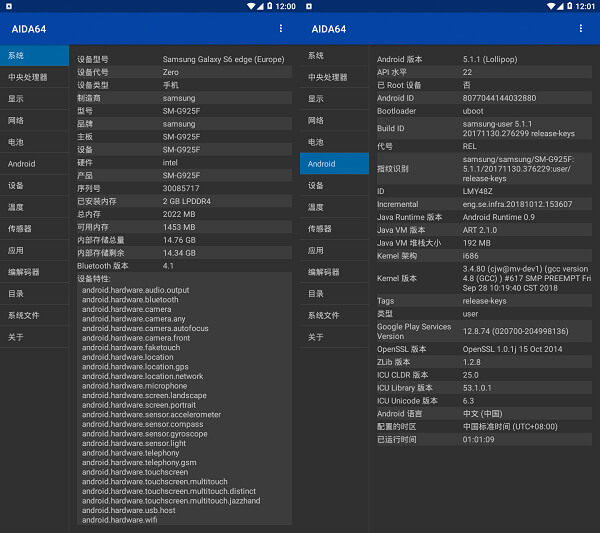
Task: Open 设备 section in left screen sidebar
Action: pos(34,185)
